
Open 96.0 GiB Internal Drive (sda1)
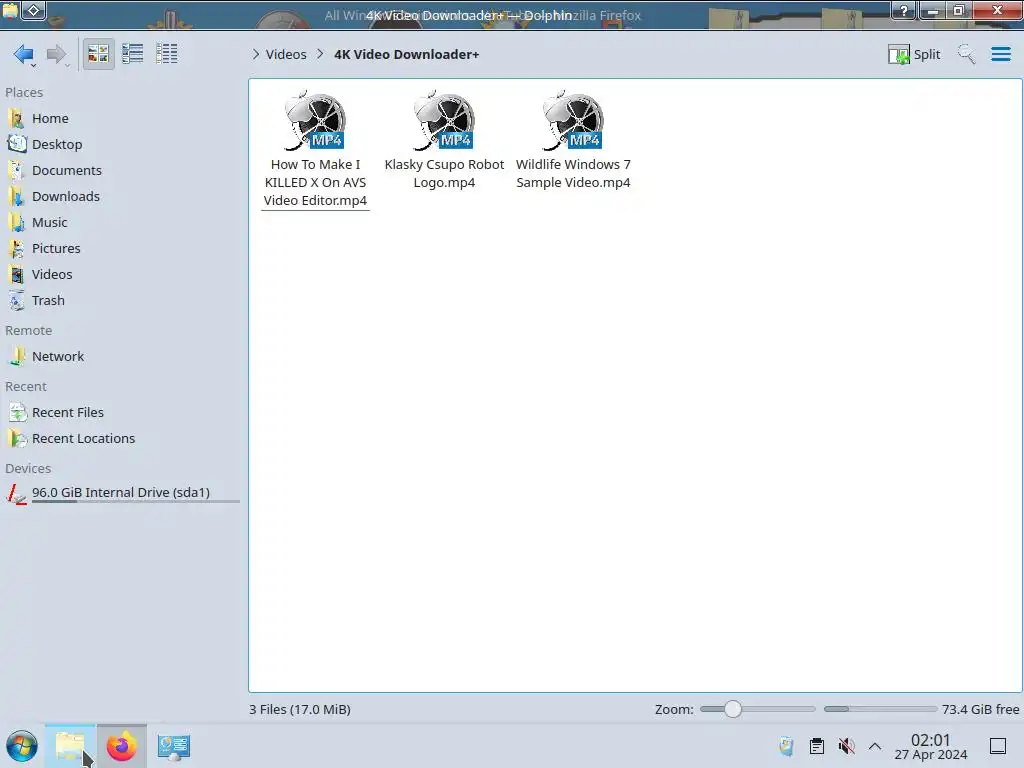click(x=123, y=494)
